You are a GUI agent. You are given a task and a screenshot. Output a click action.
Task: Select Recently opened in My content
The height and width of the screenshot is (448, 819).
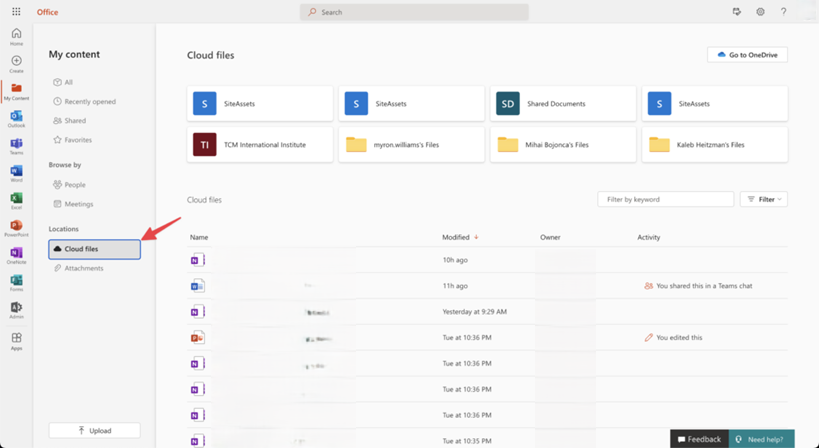89,102
